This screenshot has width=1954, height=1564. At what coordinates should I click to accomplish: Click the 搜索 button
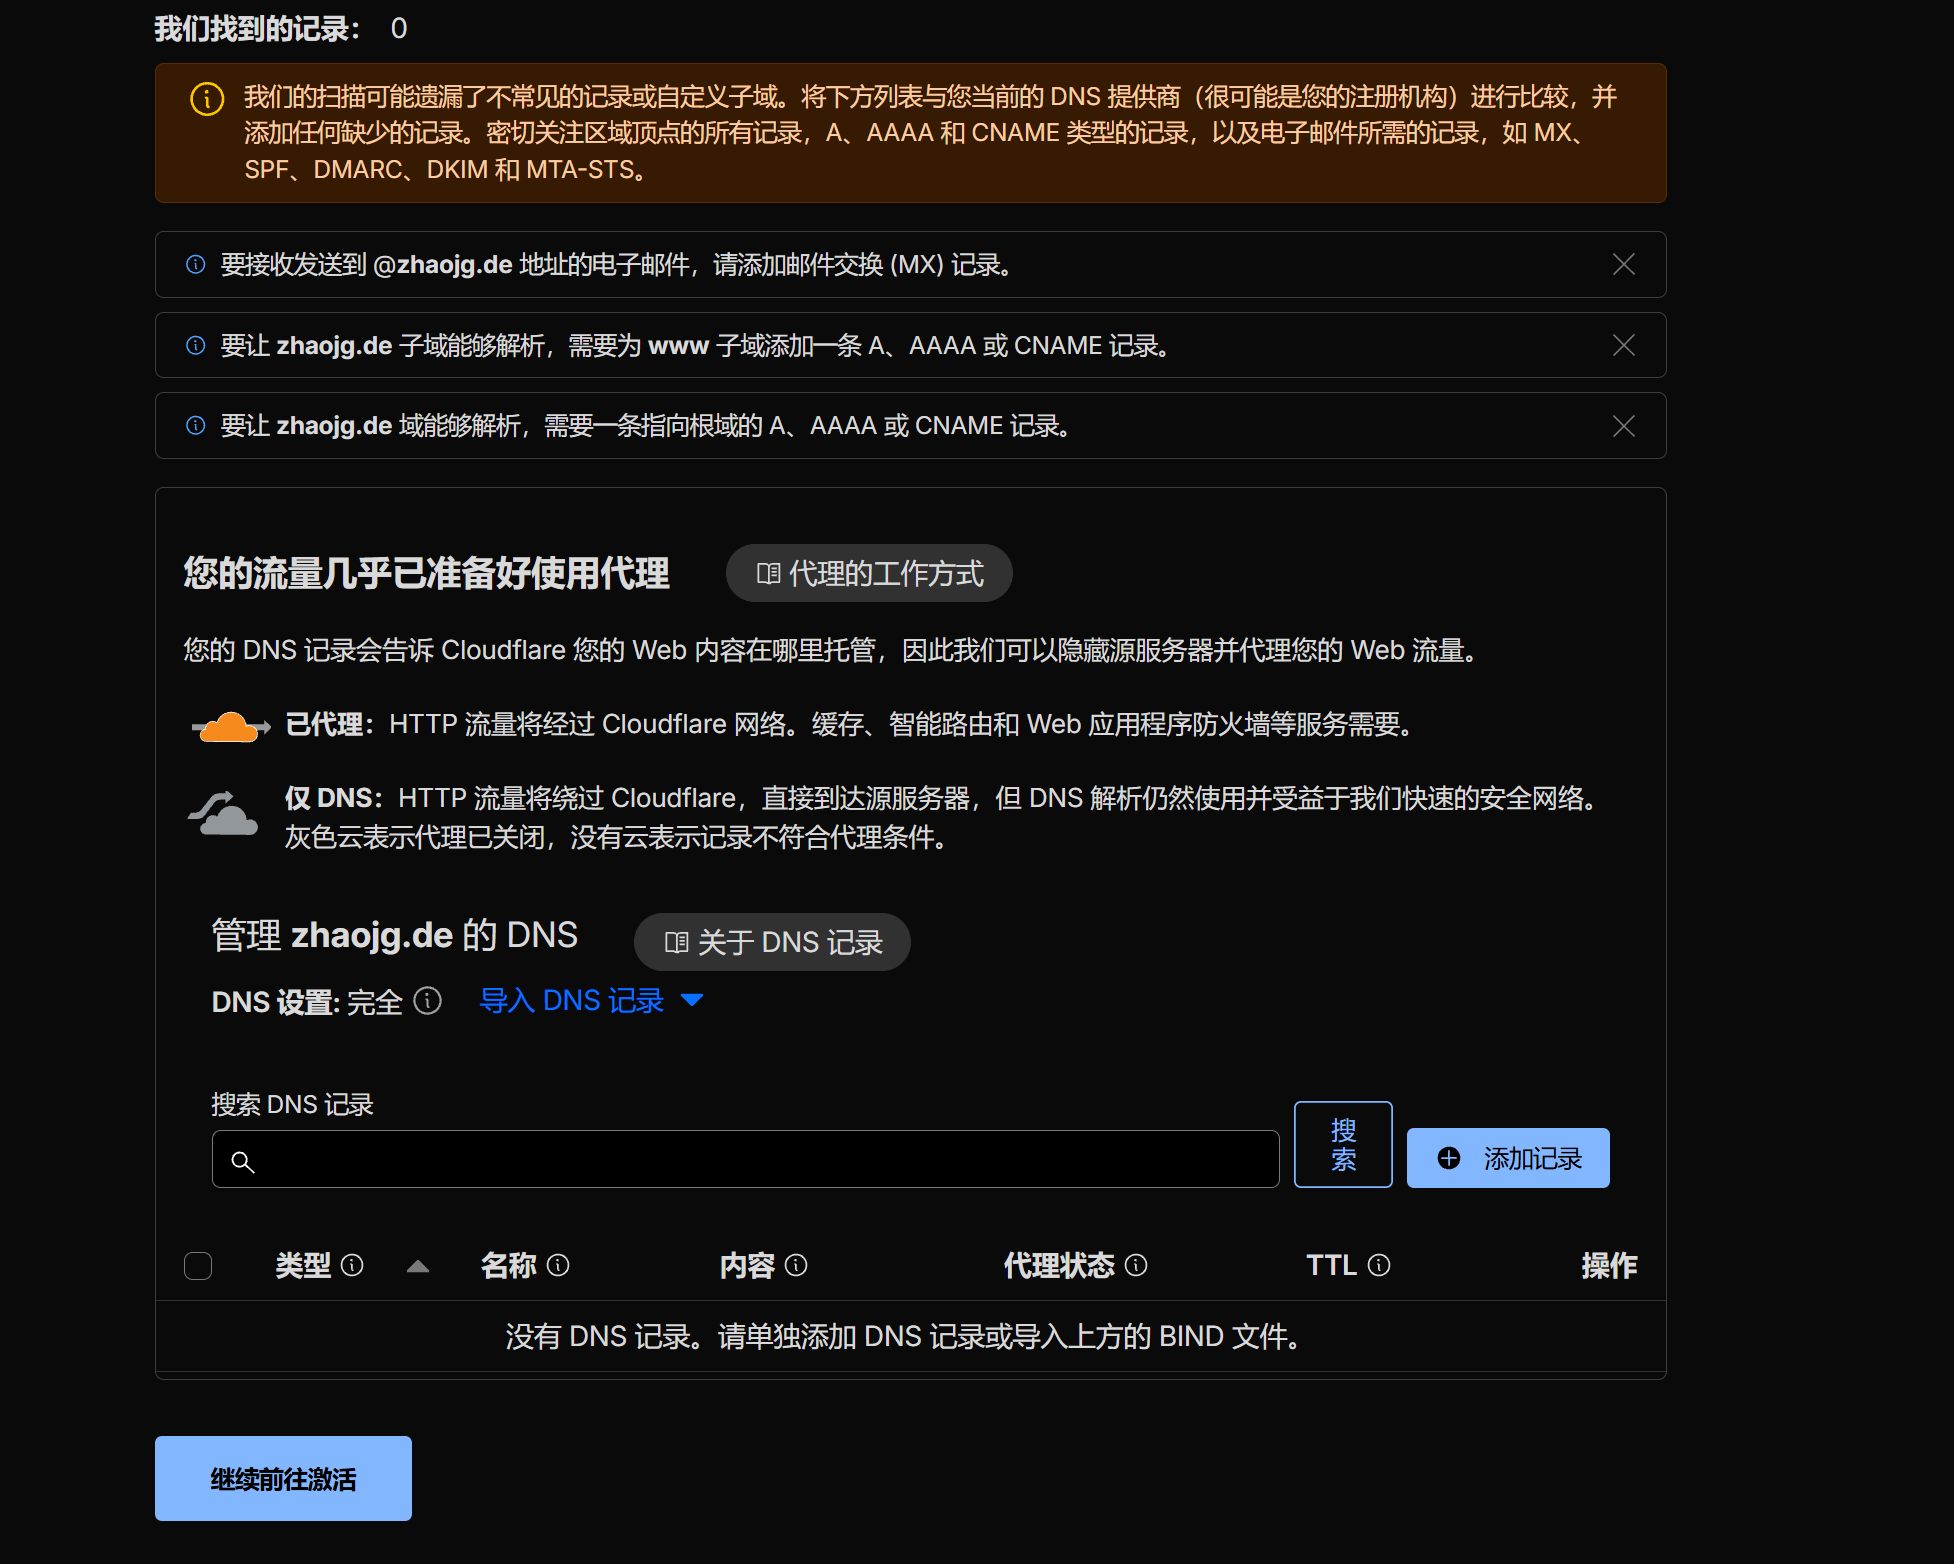(x=1343, y=1145)
